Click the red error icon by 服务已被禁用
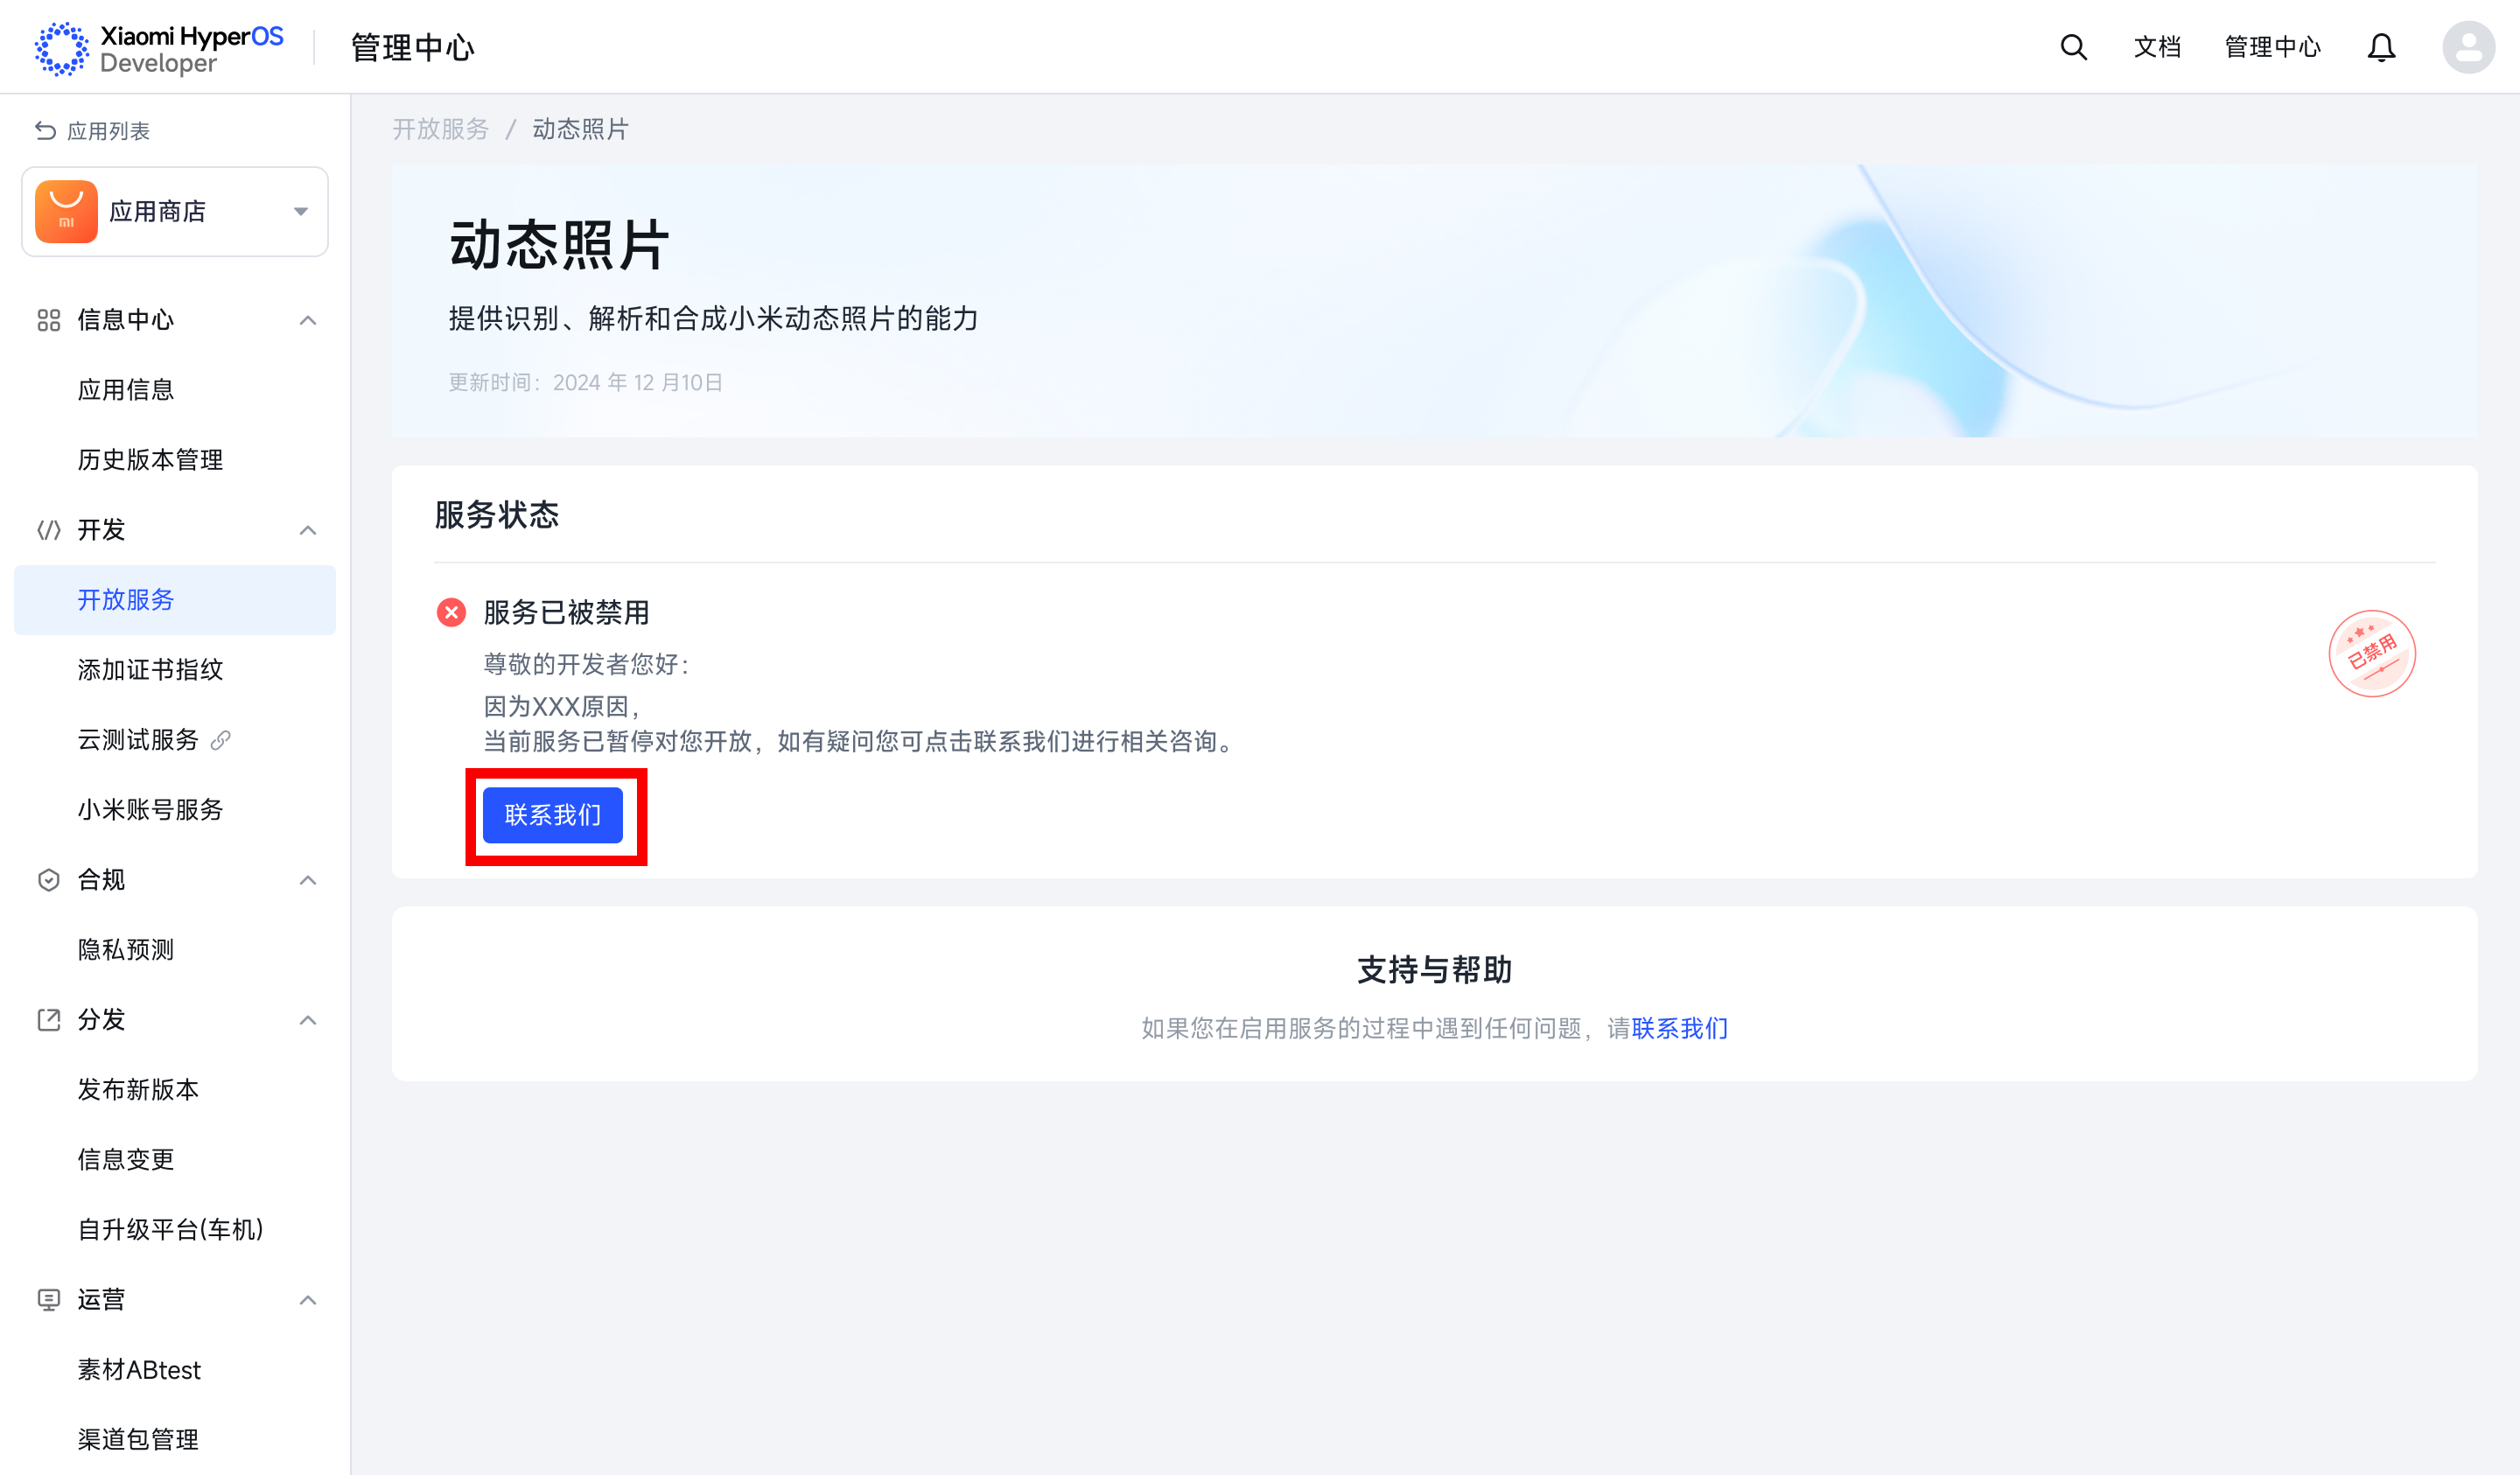The height and width of the screenshot is (1475, 2520). tap(451, 612)
